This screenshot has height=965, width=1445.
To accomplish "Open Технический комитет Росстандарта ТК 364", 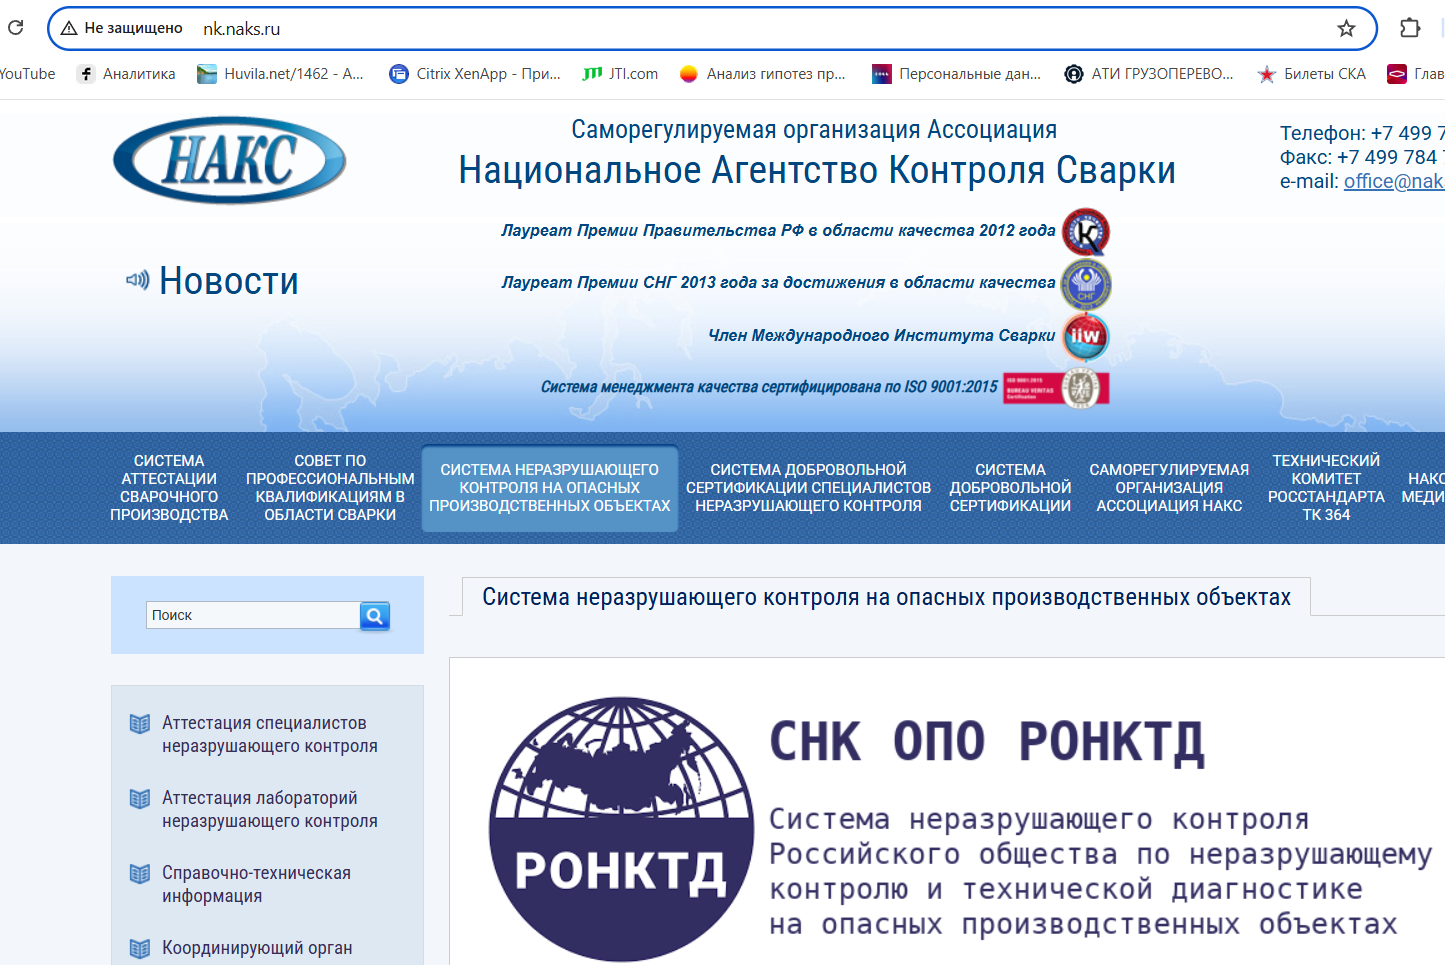I will [x=1325, y=488].
